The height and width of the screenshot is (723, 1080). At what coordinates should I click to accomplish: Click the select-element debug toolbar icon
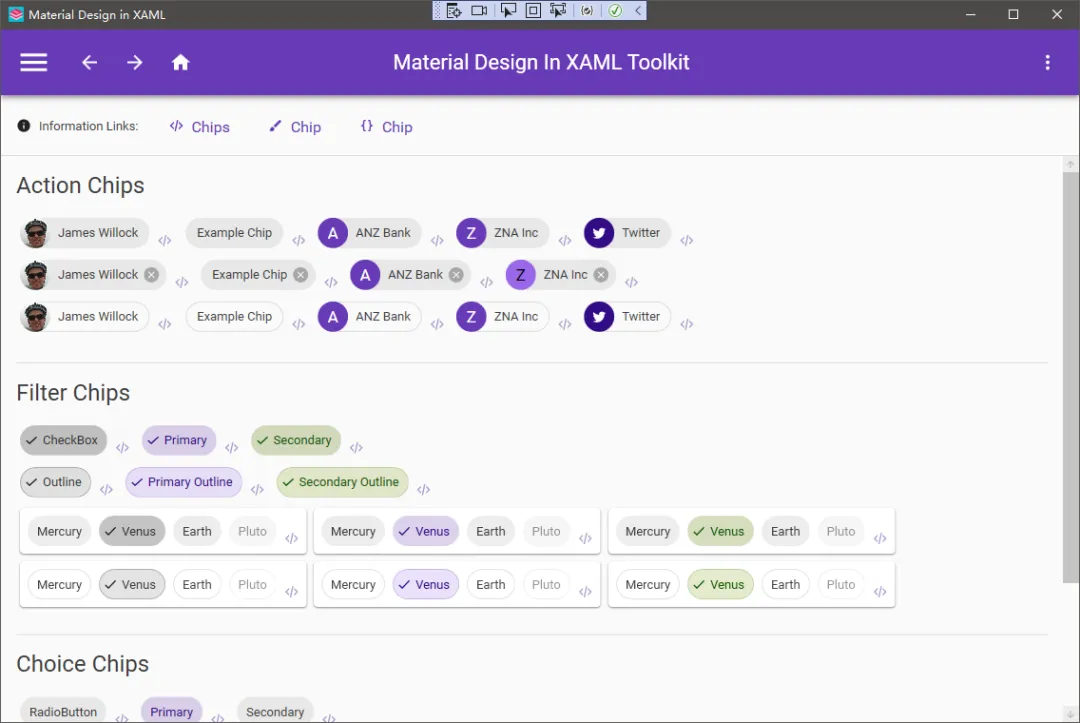[508, 10]
